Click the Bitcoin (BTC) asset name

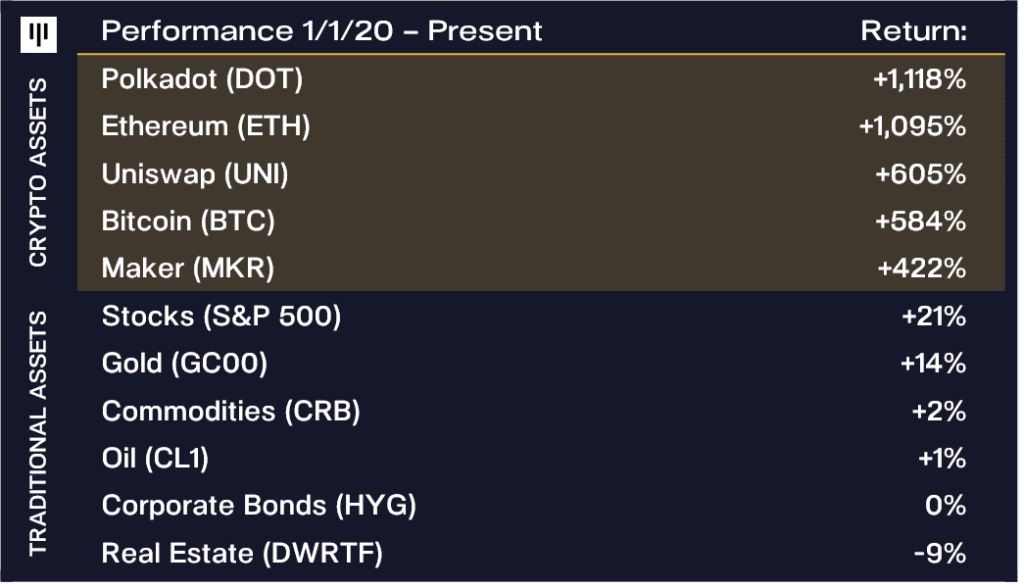pyautogui.click(x=188, y=221)
